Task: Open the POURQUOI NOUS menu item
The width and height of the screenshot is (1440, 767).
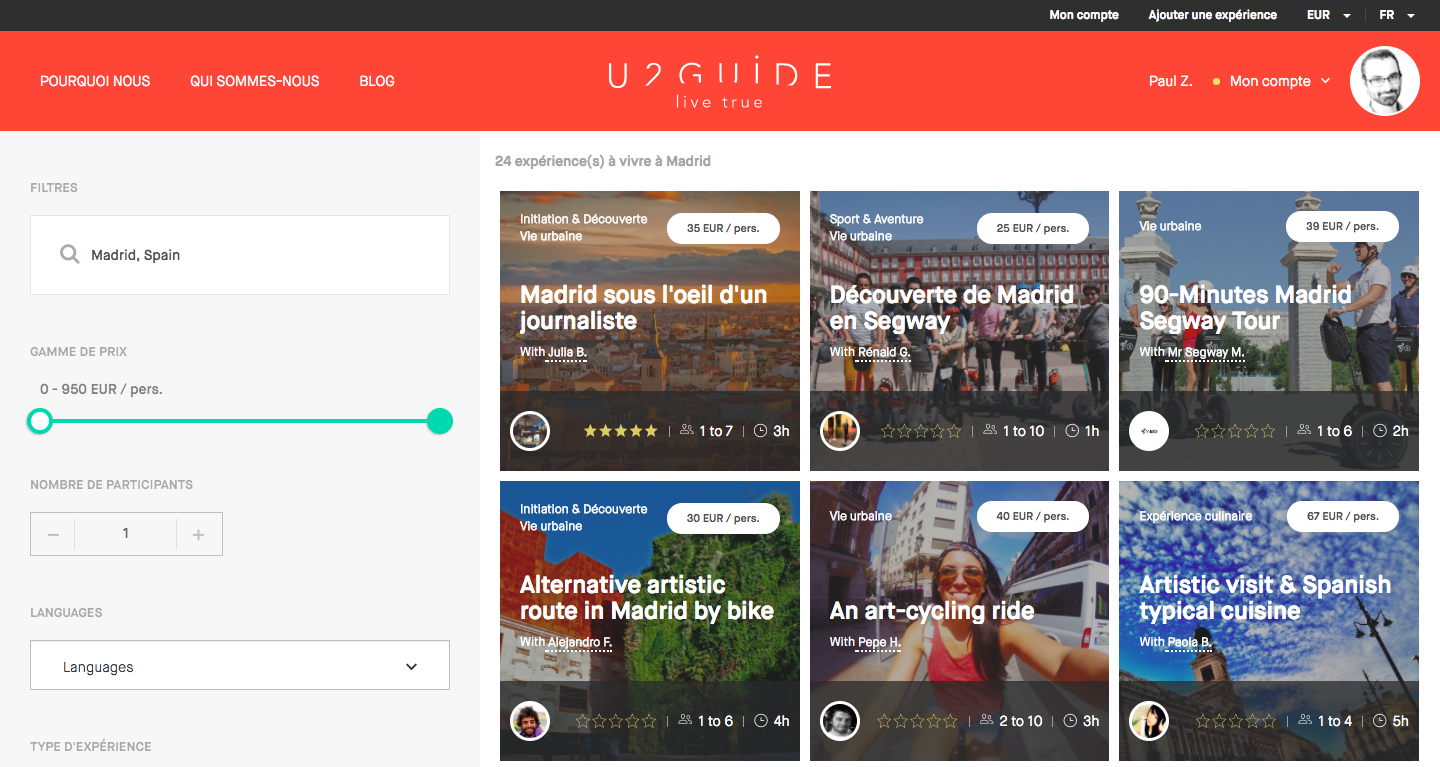Action: pos(95,81)
